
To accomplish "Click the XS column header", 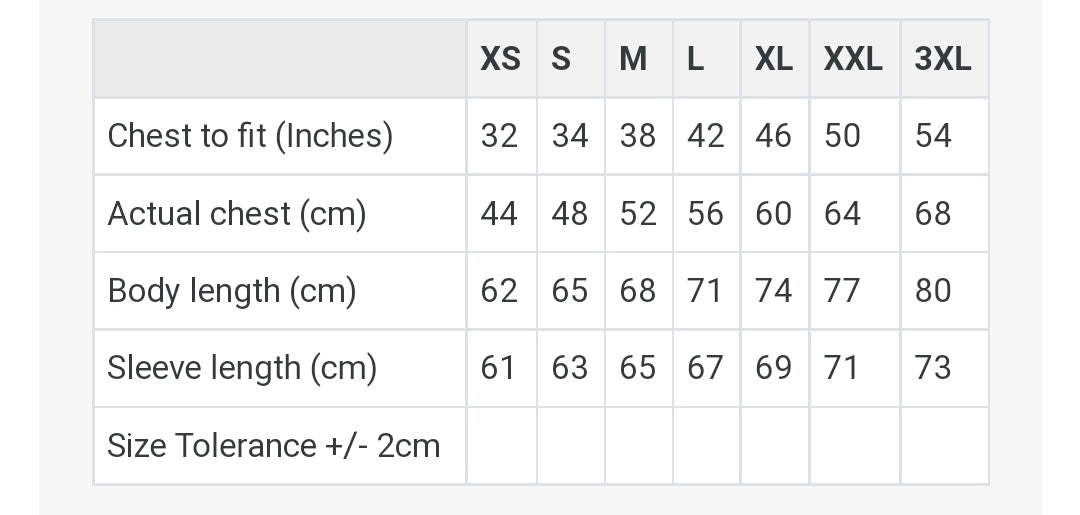I will point(500,59).
